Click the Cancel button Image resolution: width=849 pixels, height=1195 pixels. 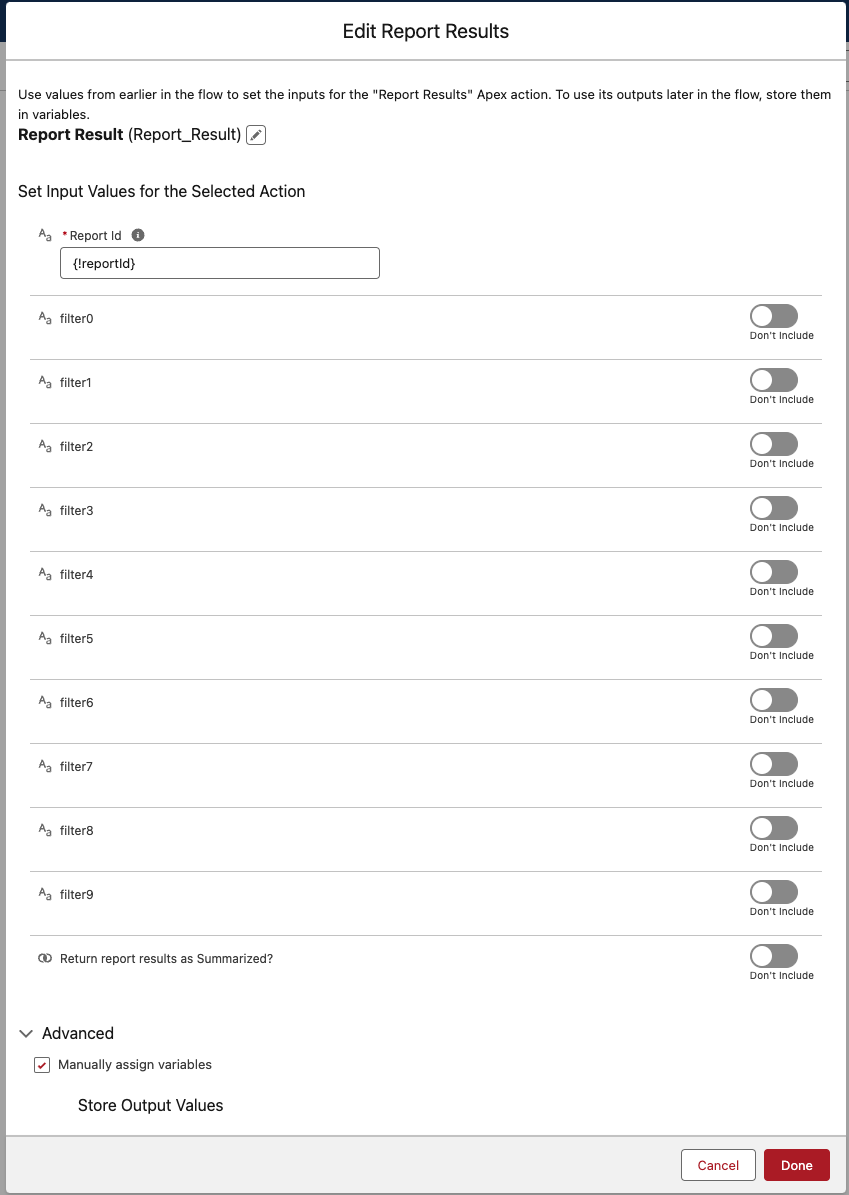pyautogui.click(x=718, y=1165)
